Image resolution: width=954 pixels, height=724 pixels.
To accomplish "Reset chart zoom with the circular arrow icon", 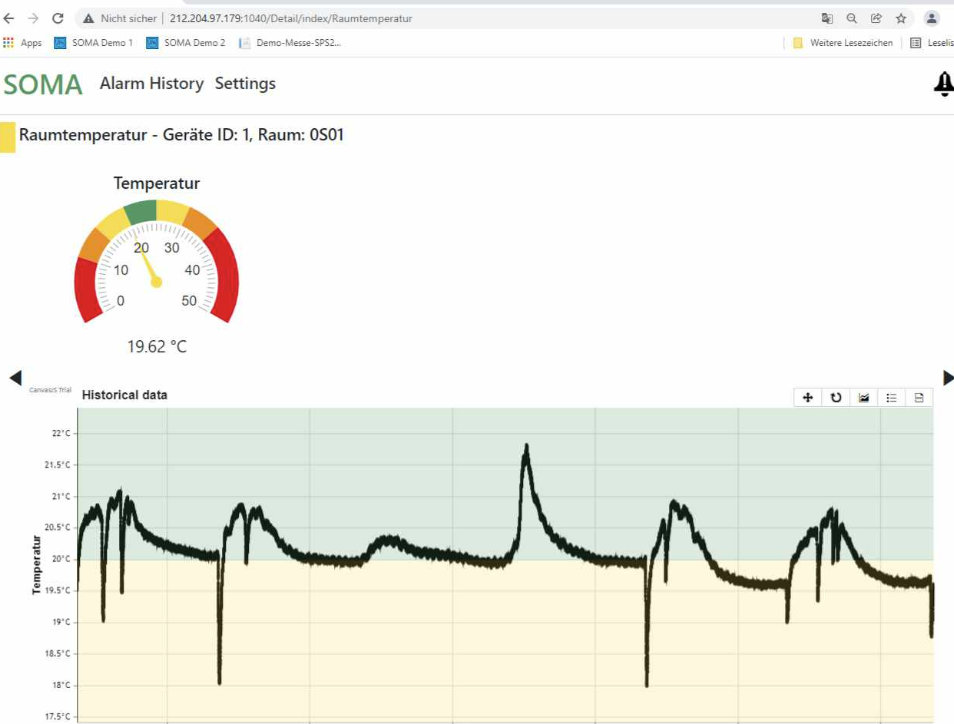I will coord(836,397).
